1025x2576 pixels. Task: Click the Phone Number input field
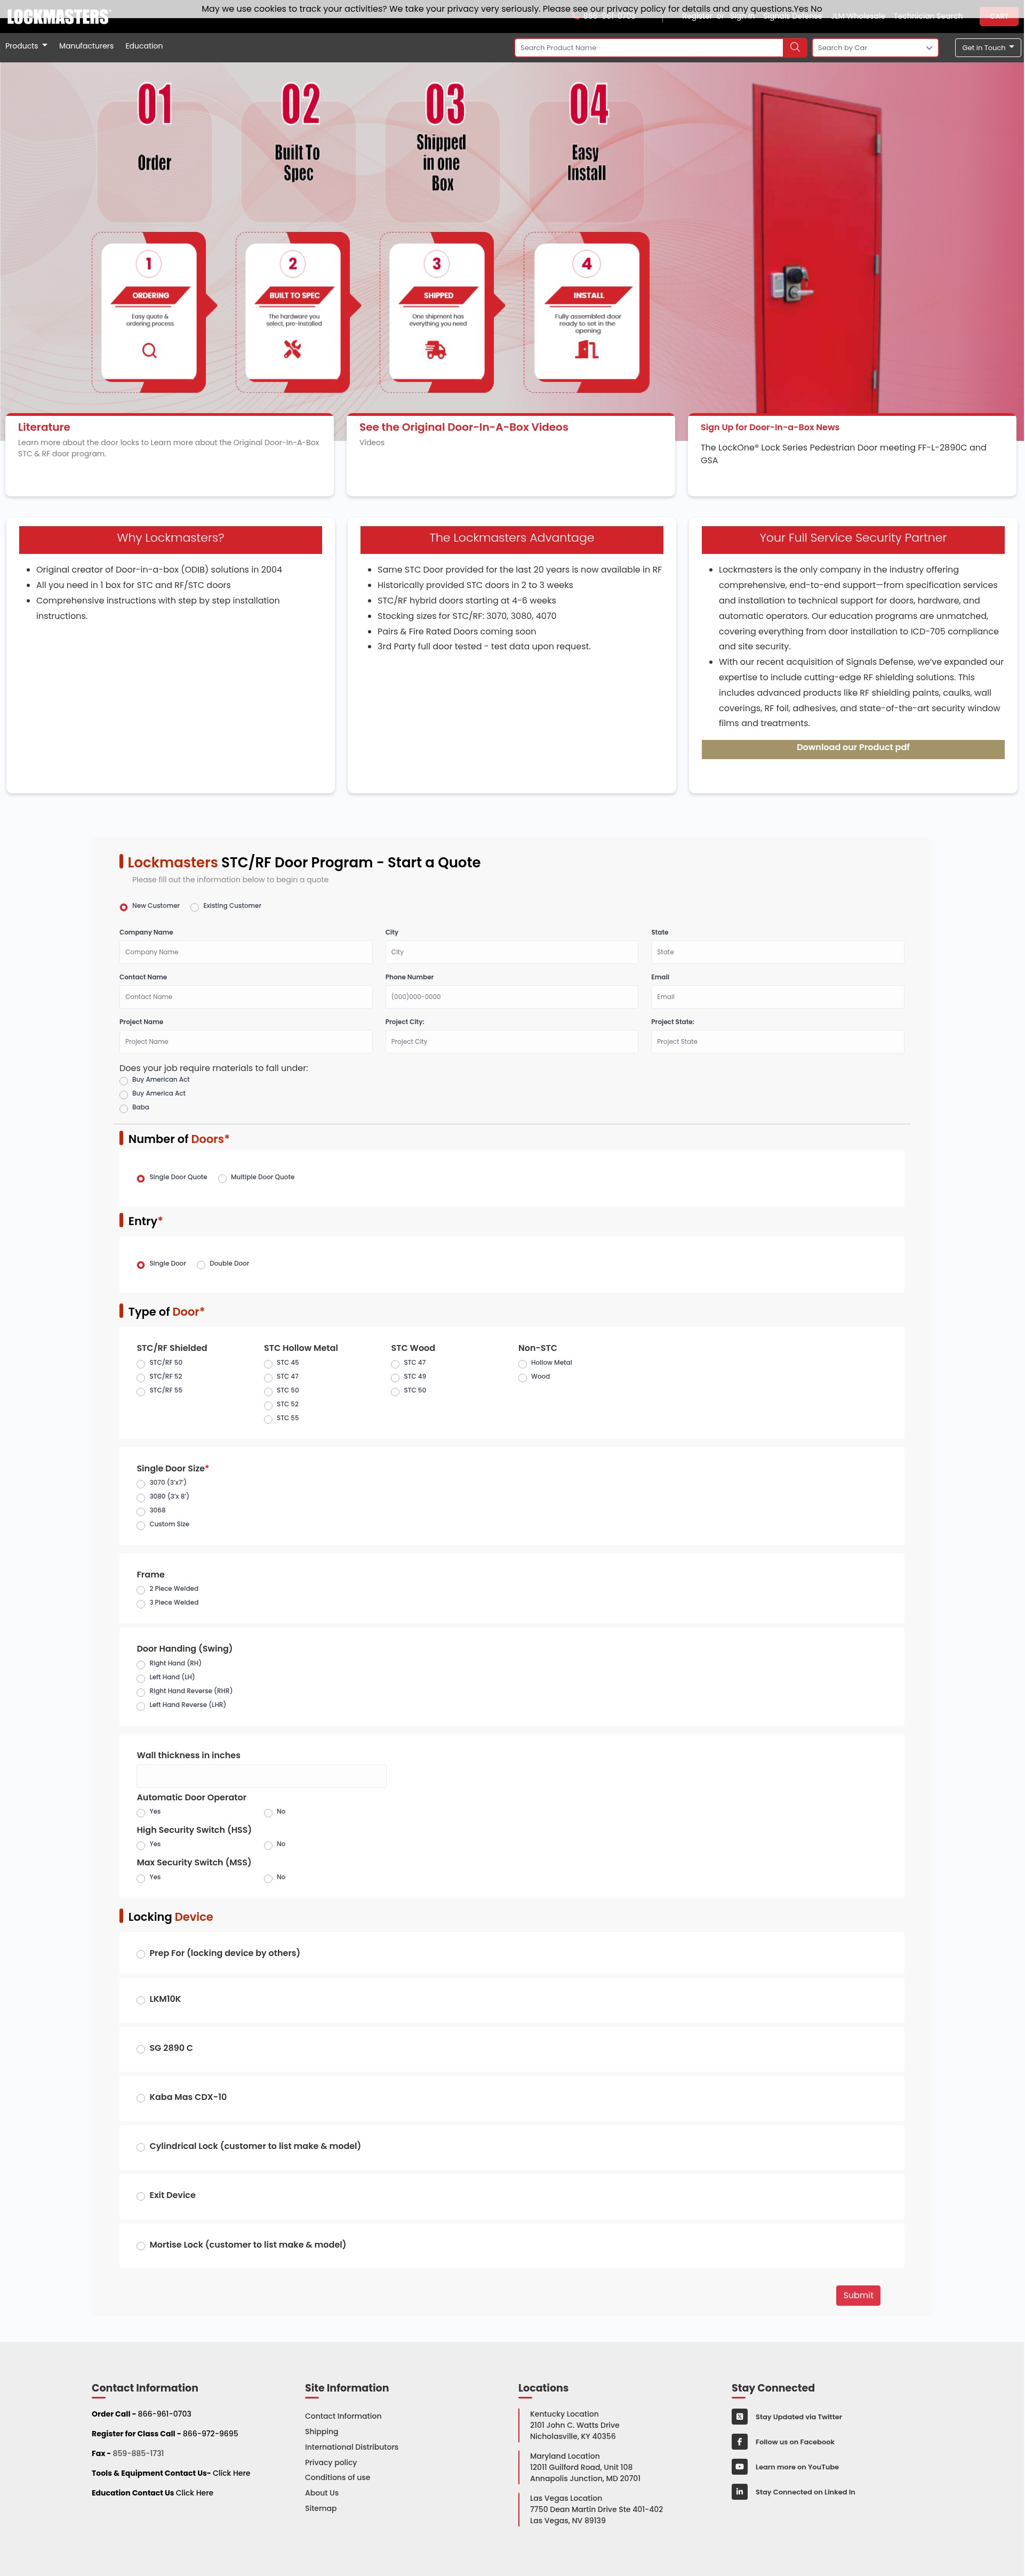(511, 997)
